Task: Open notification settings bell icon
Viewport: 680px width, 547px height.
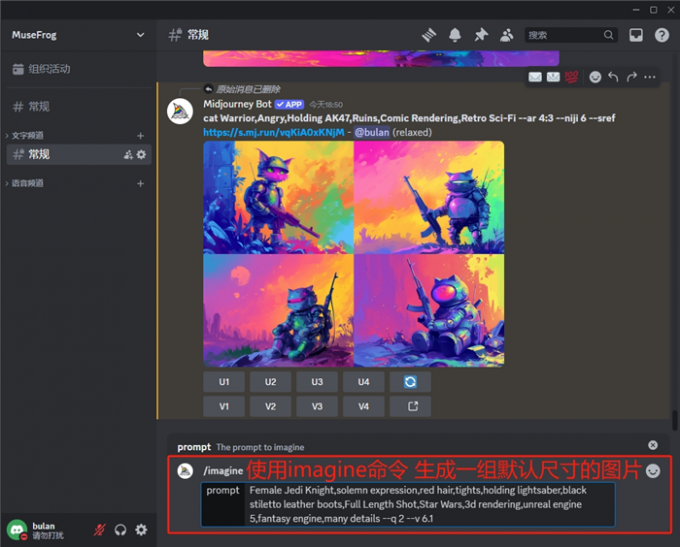Action: click(454, 35)
